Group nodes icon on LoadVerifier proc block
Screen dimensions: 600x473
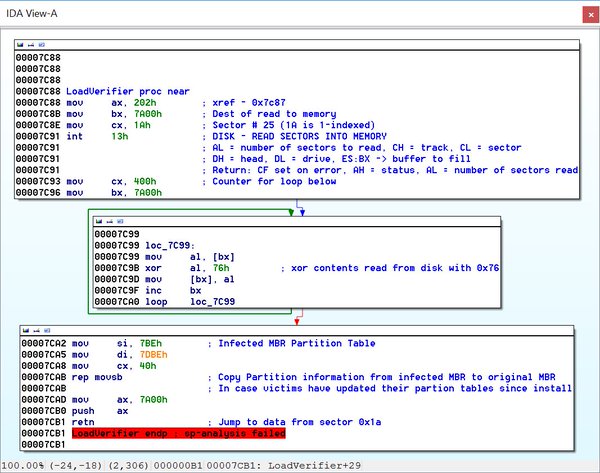42,45
